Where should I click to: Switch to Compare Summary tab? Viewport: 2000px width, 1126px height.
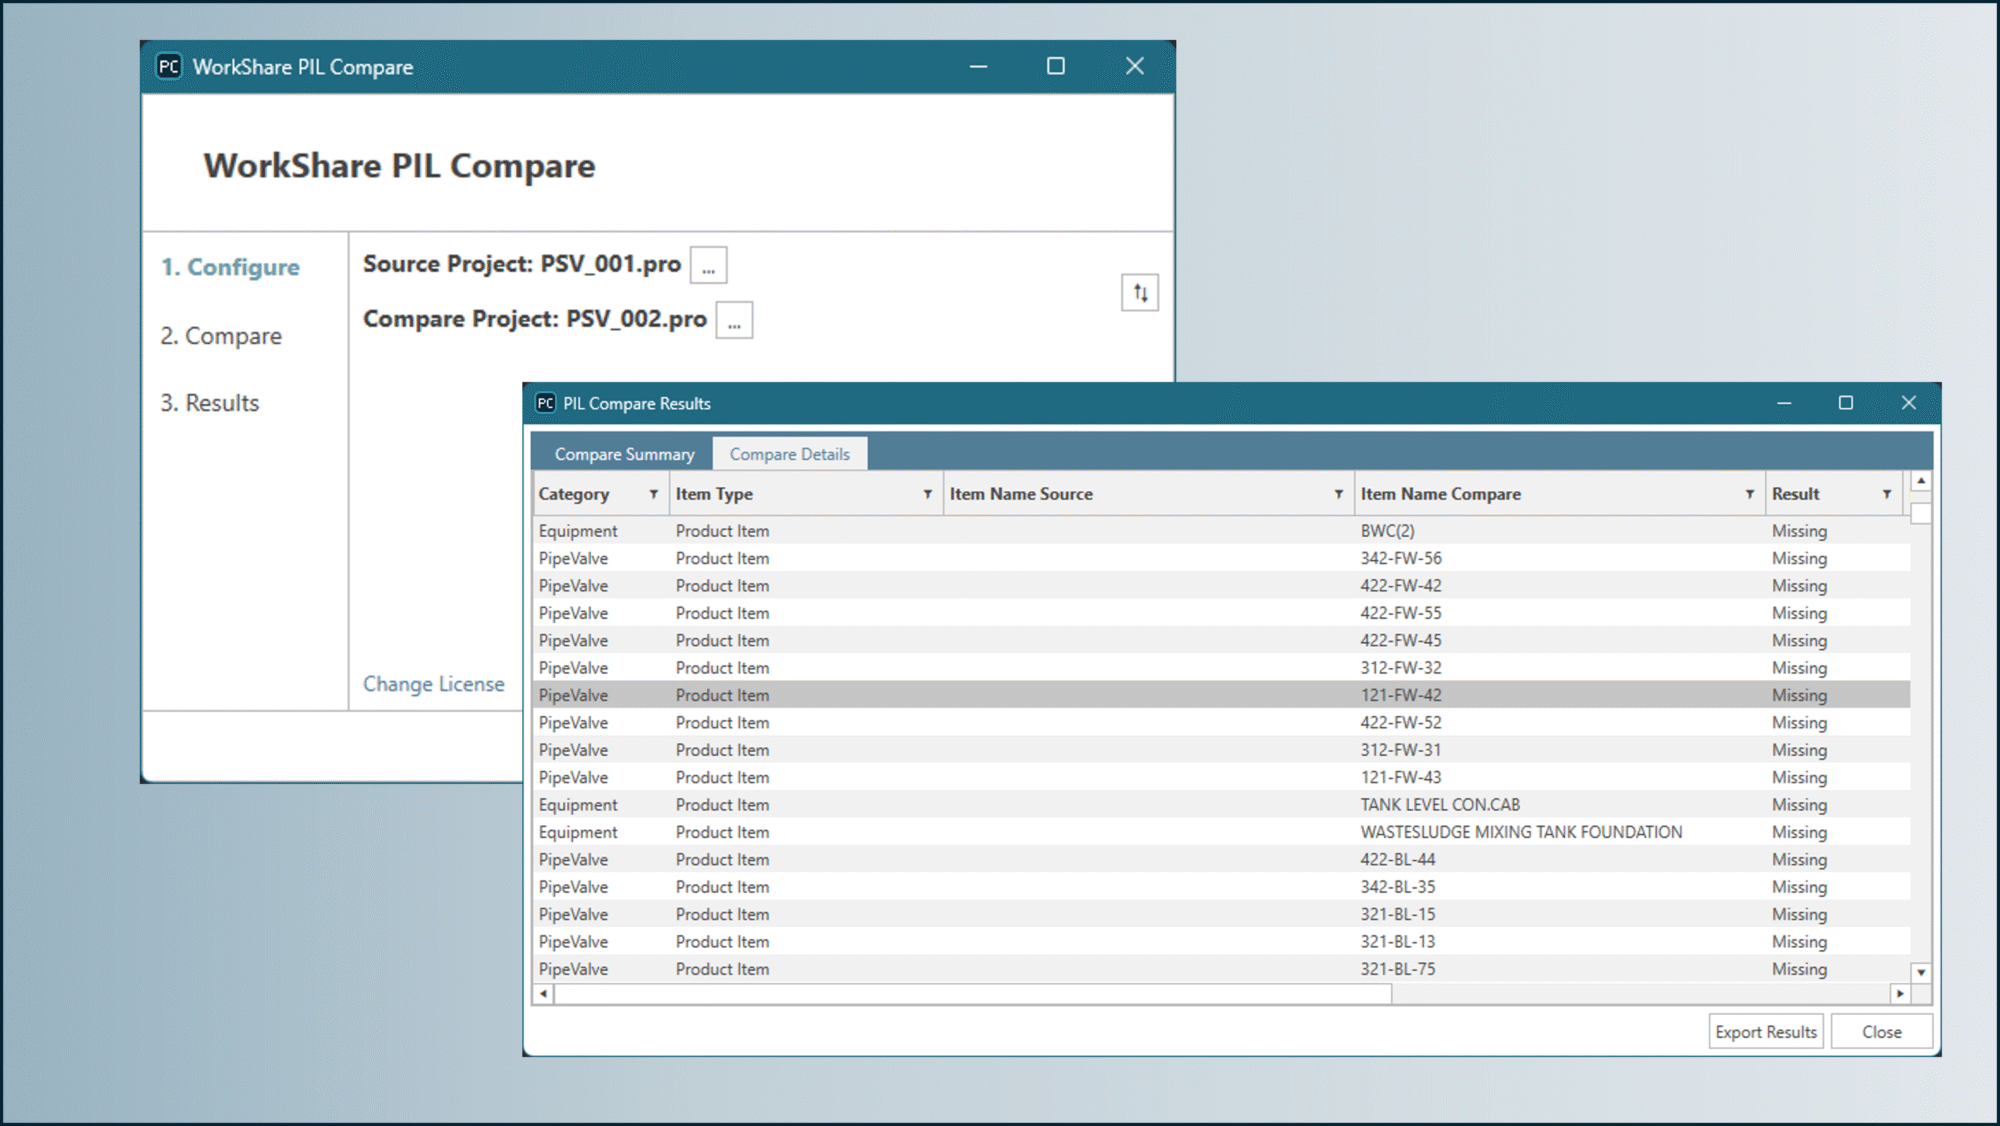click(624, 454)
